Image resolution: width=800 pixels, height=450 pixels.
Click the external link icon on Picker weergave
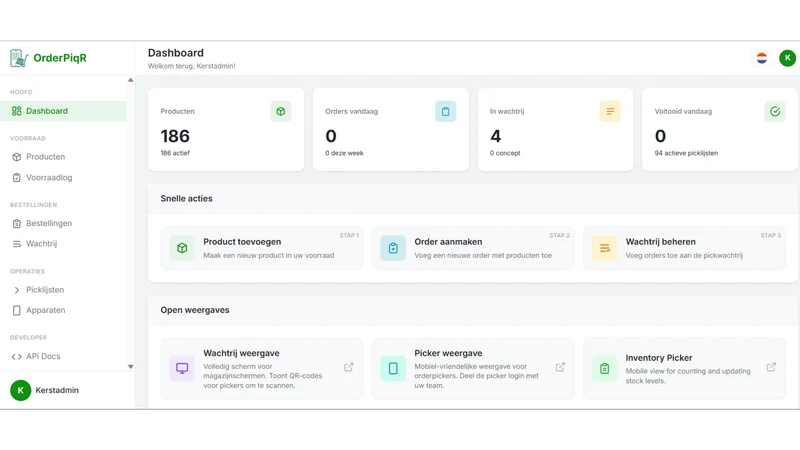click(x=560, y=367)
